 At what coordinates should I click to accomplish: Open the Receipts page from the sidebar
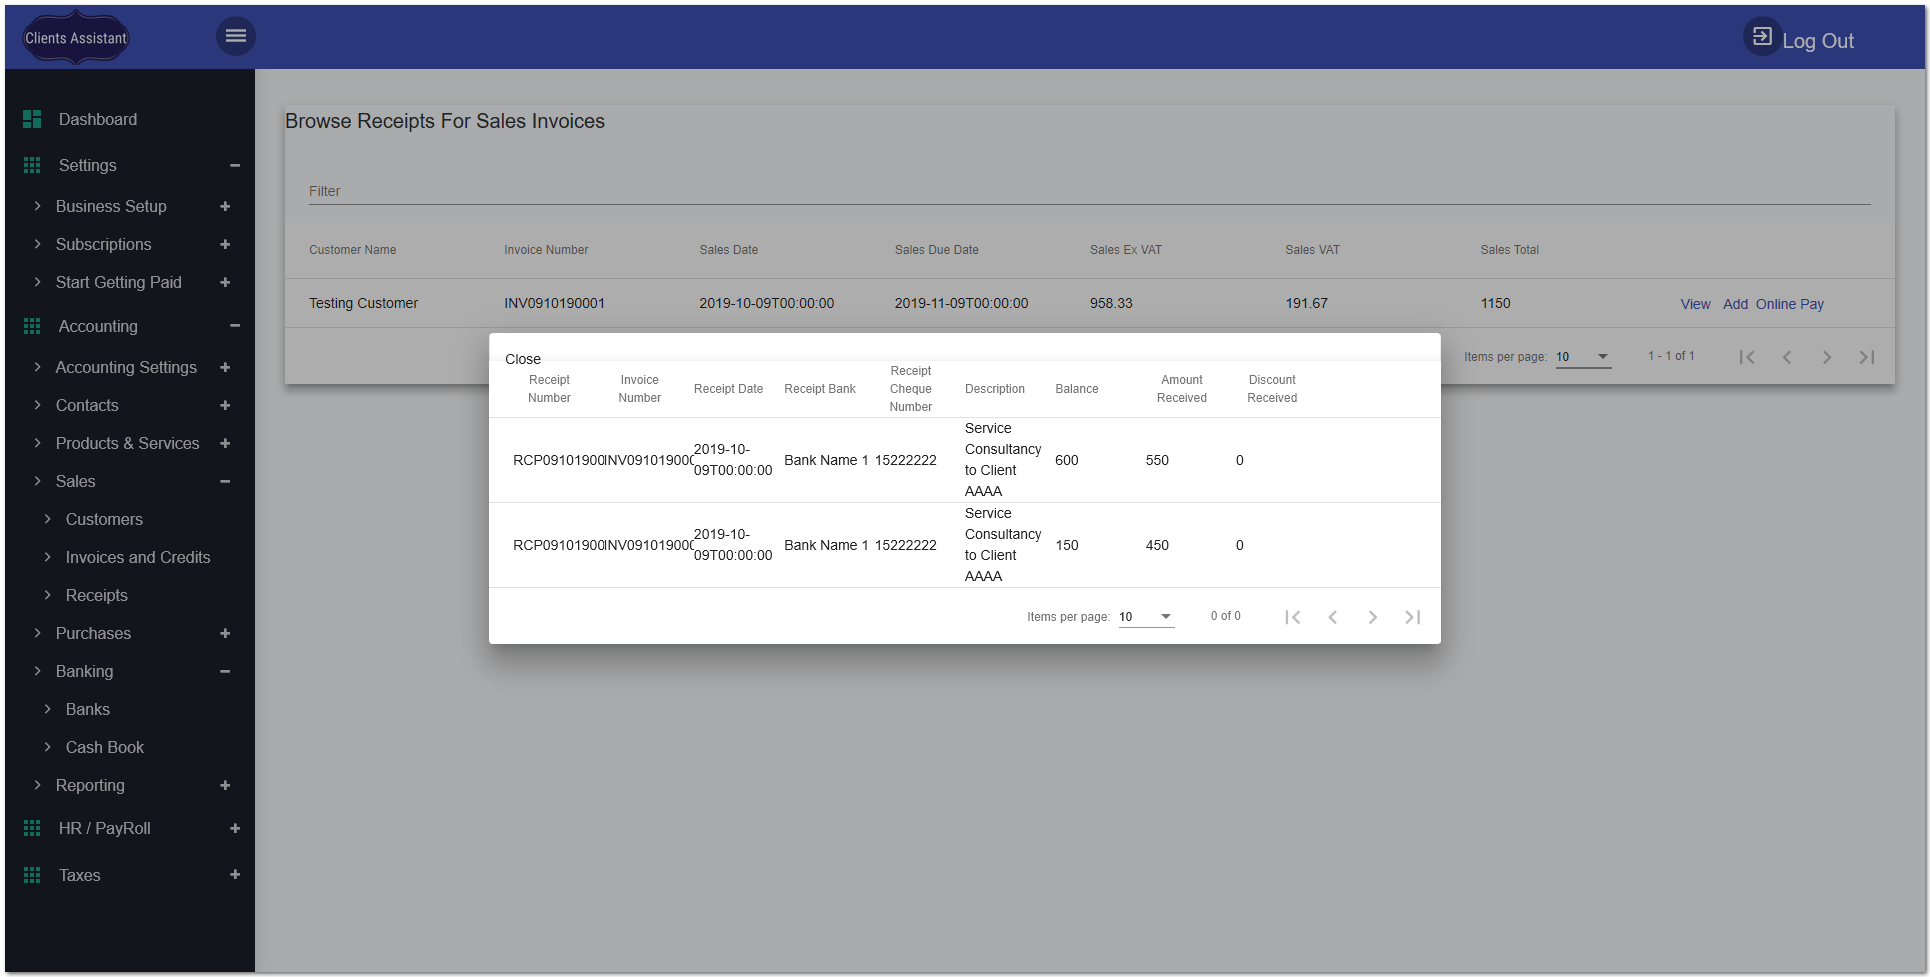(x=96, y=595)
